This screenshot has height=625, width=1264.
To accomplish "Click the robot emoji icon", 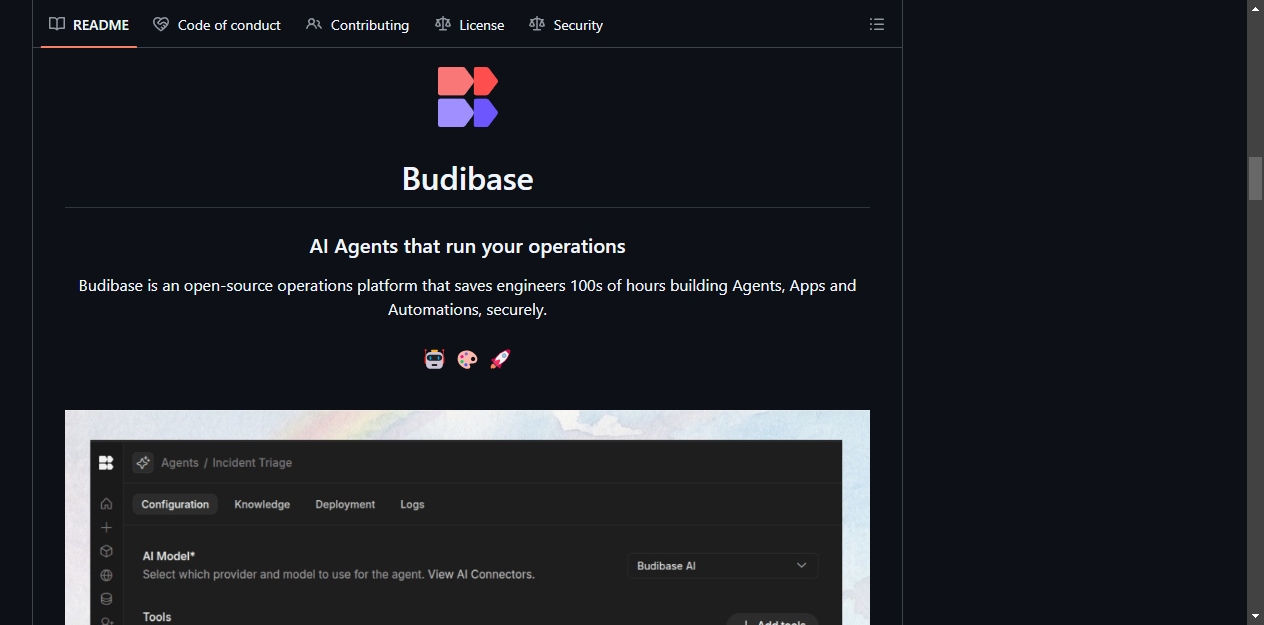I will (434, 359).
